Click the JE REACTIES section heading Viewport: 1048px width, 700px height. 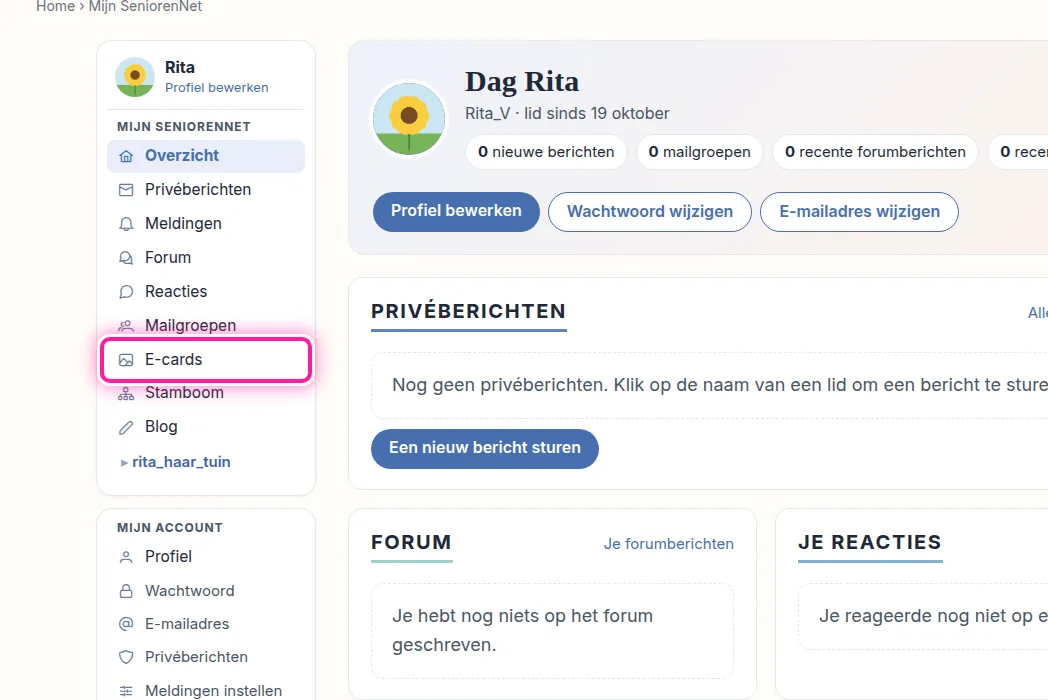coord(870,542)
